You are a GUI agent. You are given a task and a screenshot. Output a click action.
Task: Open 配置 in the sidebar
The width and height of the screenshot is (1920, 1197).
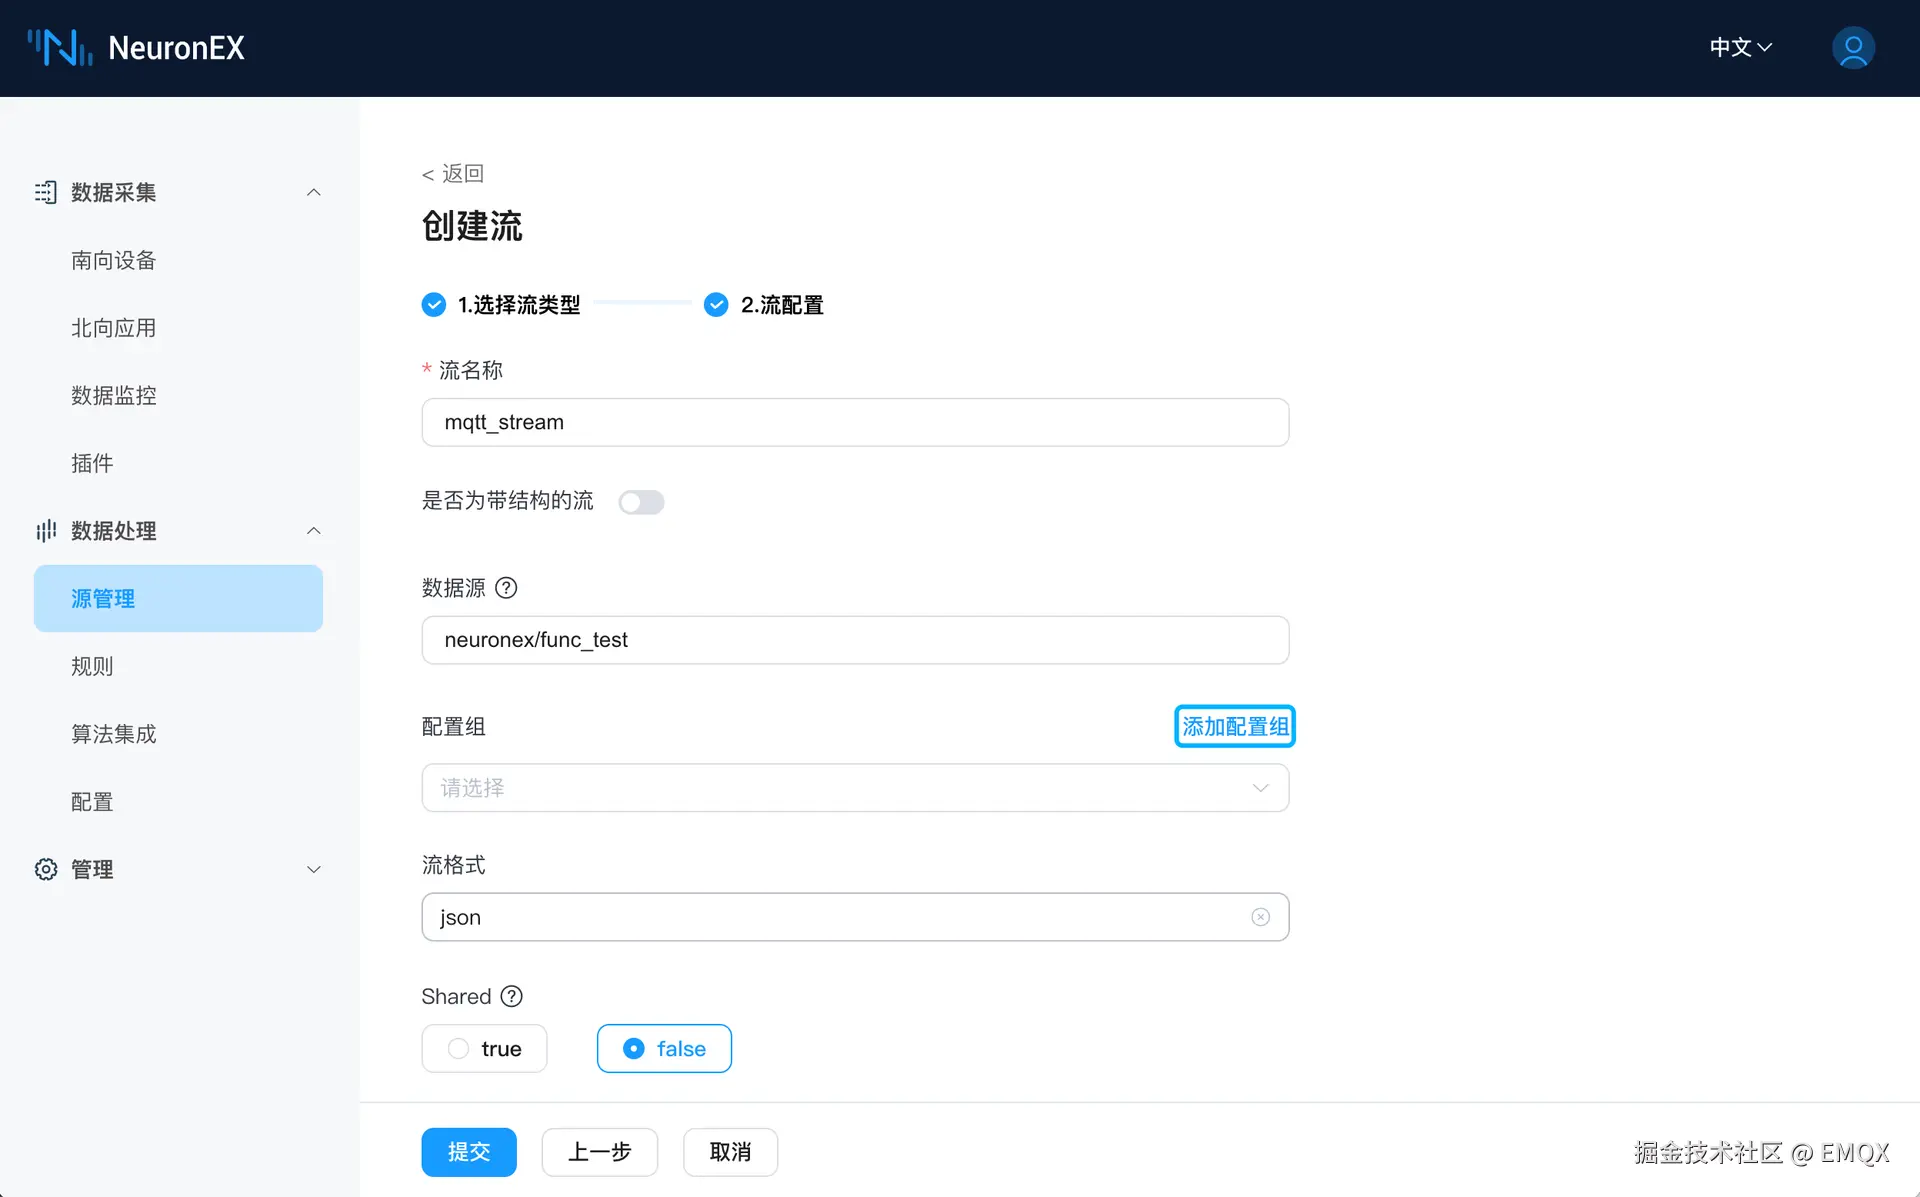coord(92,802)
